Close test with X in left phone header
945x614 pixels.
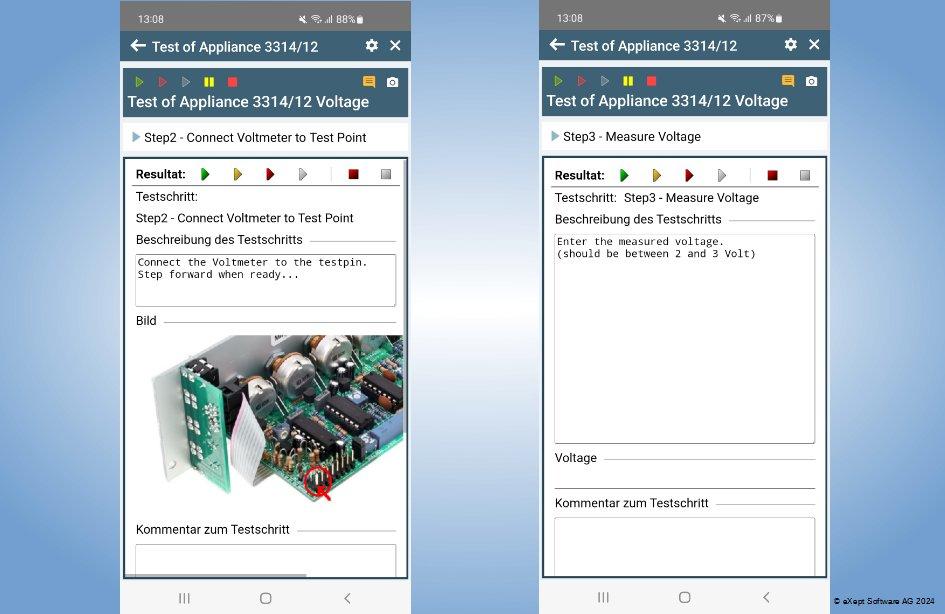click(395, 45)
